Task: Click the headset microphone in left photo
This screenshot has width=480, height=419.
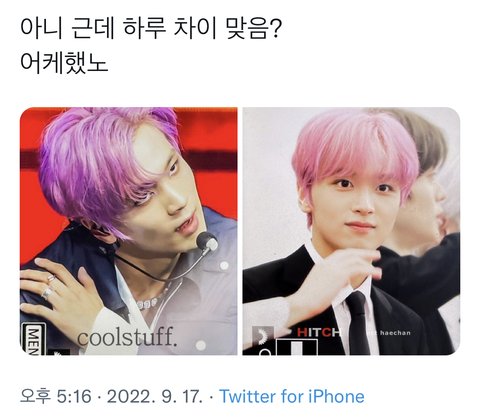Action: click(207, 242)
